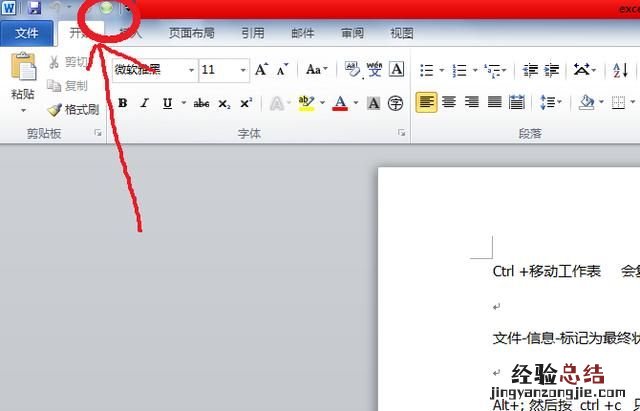Sort text with the A-Z icon
Viewport: 640px width, 411px height.
click(620, 70)
